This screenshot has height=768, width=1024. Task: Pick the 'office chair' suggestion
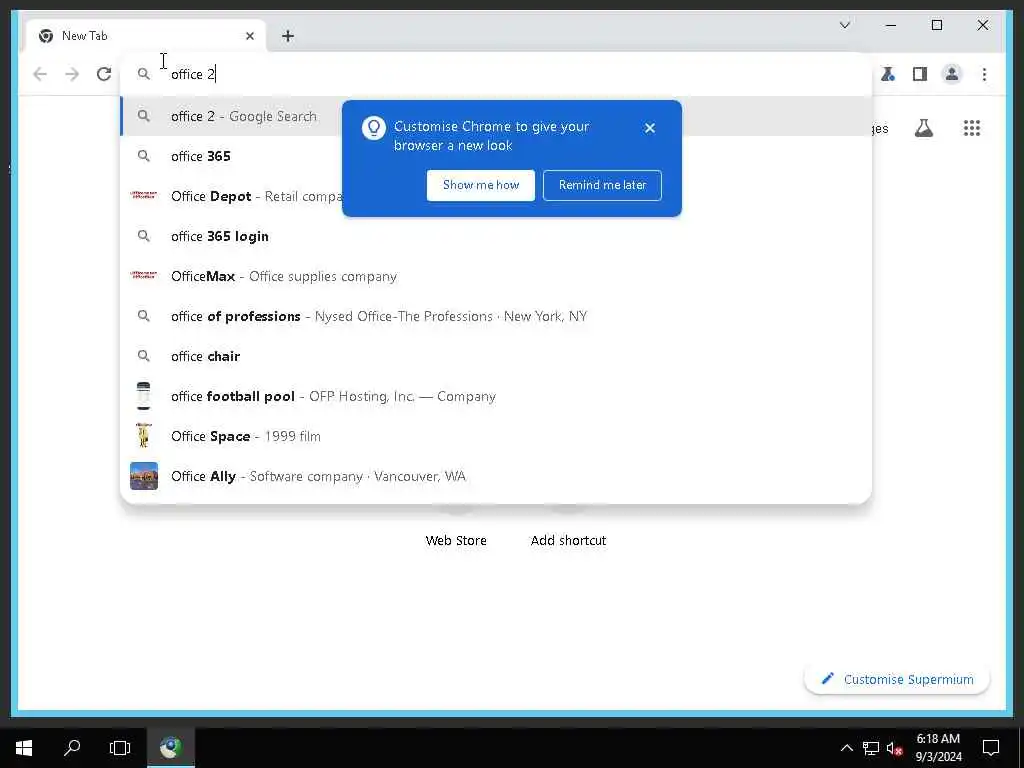pyautogui.click(x=496, y=356)
